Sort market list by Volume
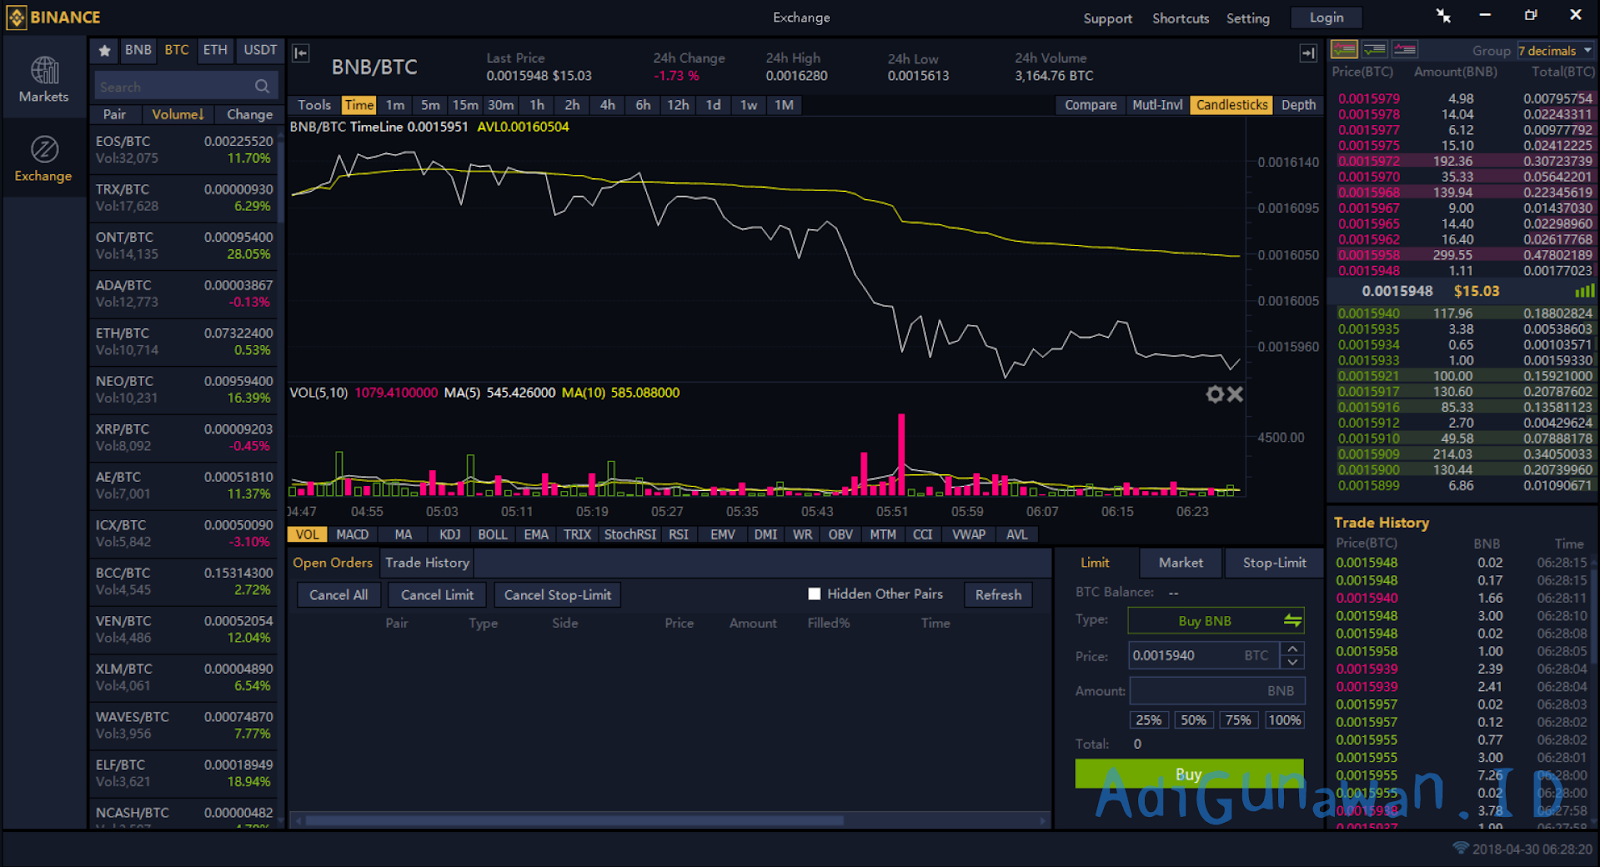The image size is (1600, 867). pos(178,114)
